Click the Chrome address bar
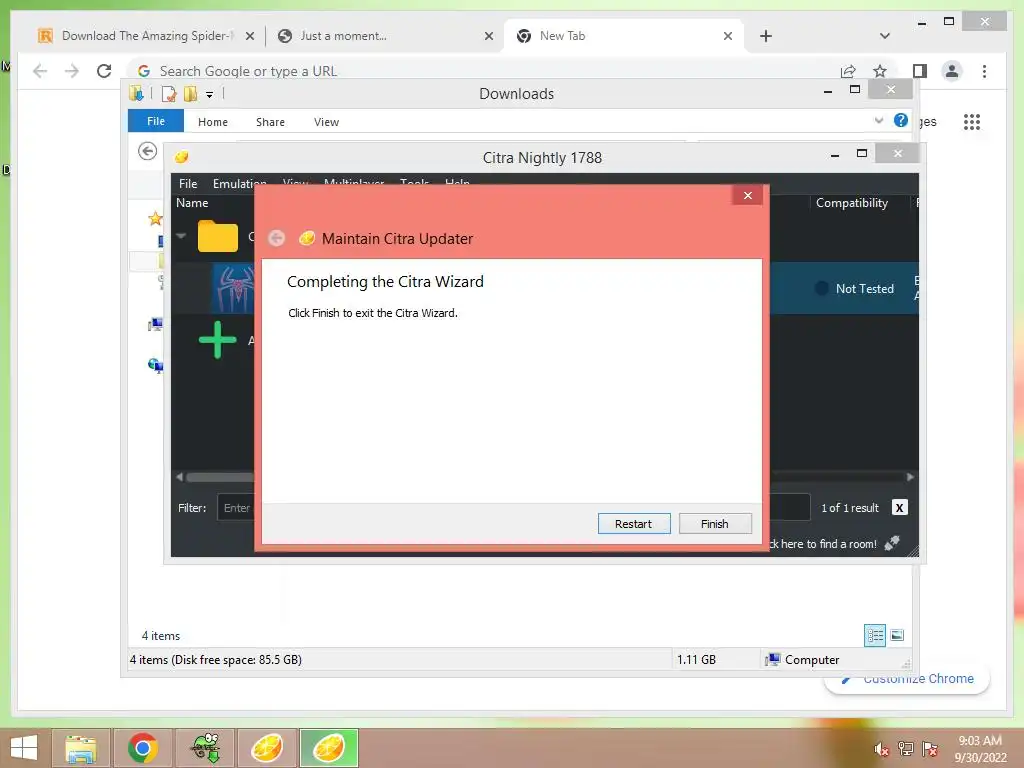Screen dimensions: 1024x768 tap(483, 71)
